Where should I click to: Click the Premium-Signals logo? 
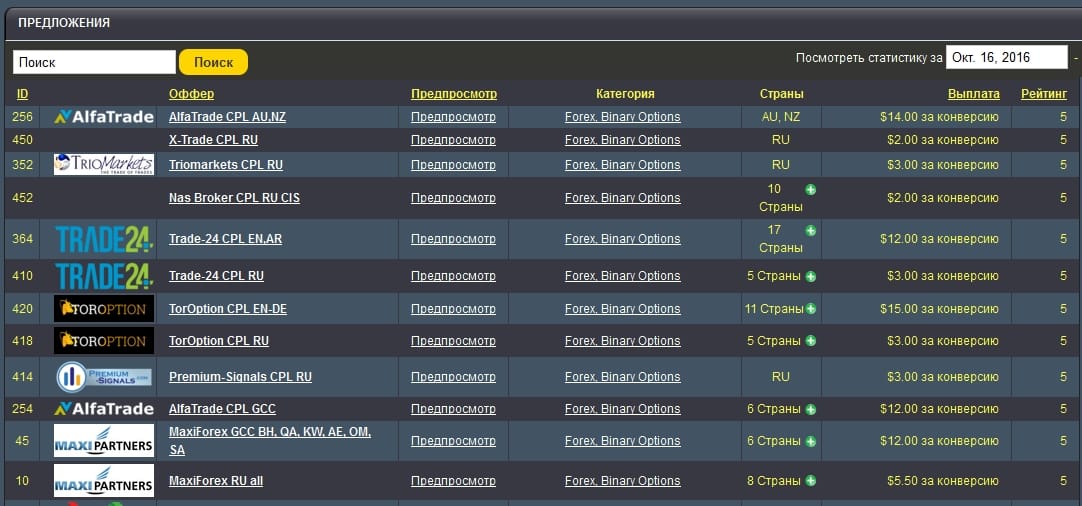(104, 377)
